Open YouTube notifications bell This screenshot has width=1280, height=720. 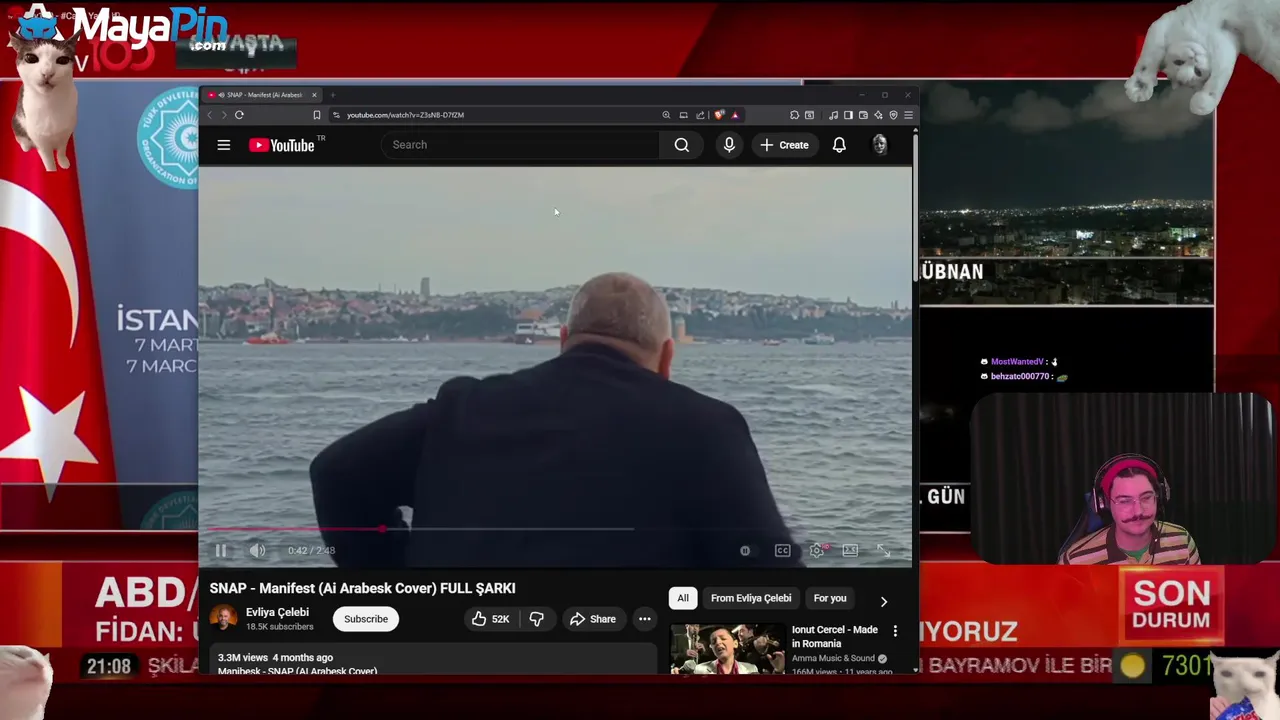[x=839, y=145]
